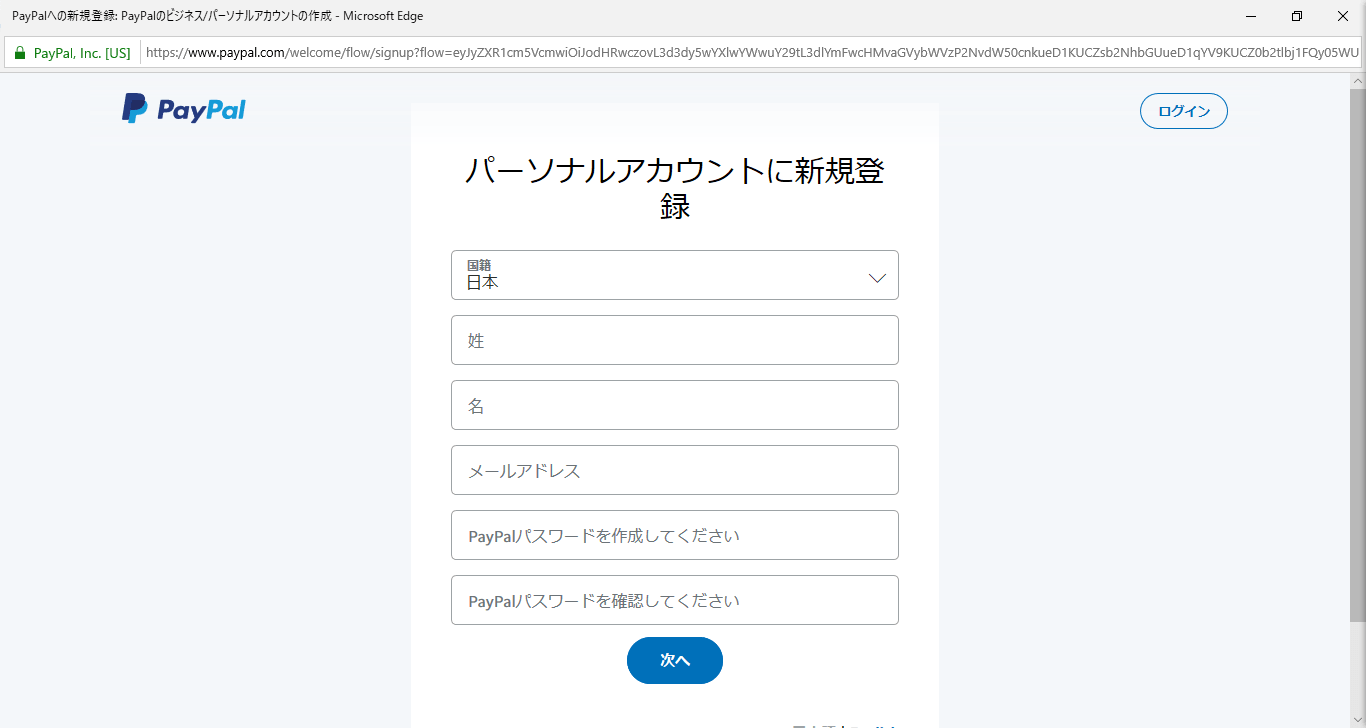The height and width of the screenshot is (728, 1366).
Task: Focus the メールアドレス email field
Action: [675, 470]
